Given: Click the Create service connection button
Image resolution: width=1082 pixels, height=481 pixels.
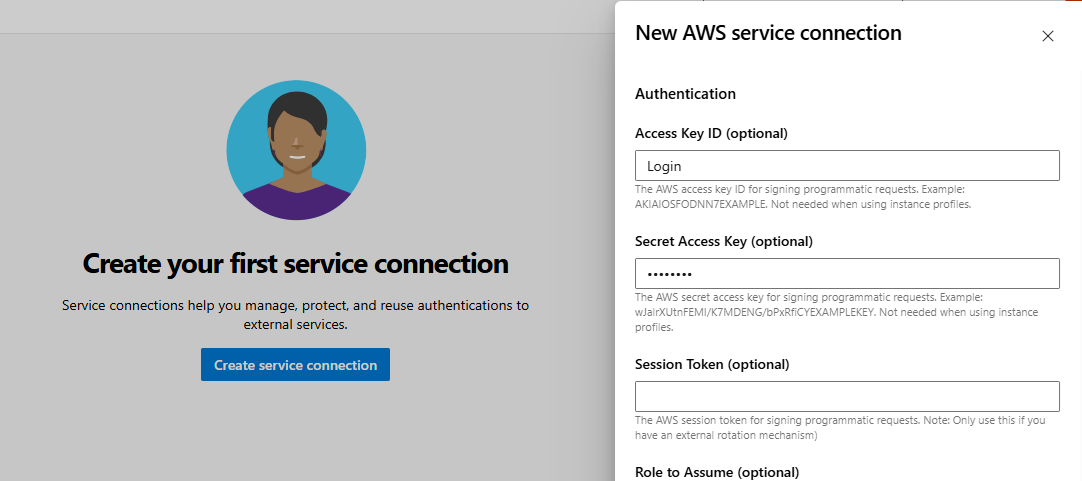Looking at the screenshot, I should (295, 364).
